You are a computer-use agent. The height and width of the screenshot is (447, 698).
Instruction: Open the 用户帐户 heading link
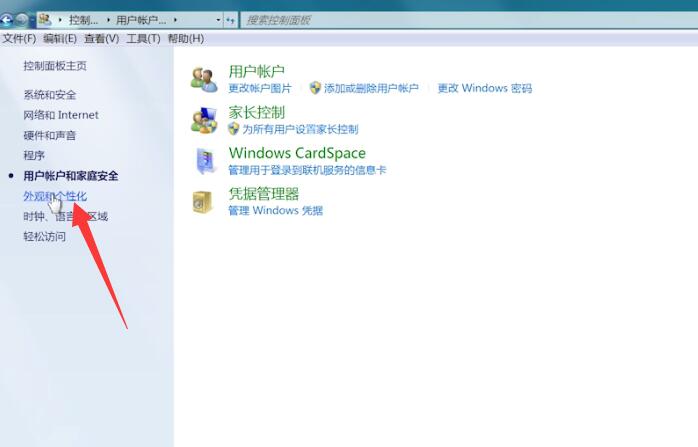click(x=256, y=71)
